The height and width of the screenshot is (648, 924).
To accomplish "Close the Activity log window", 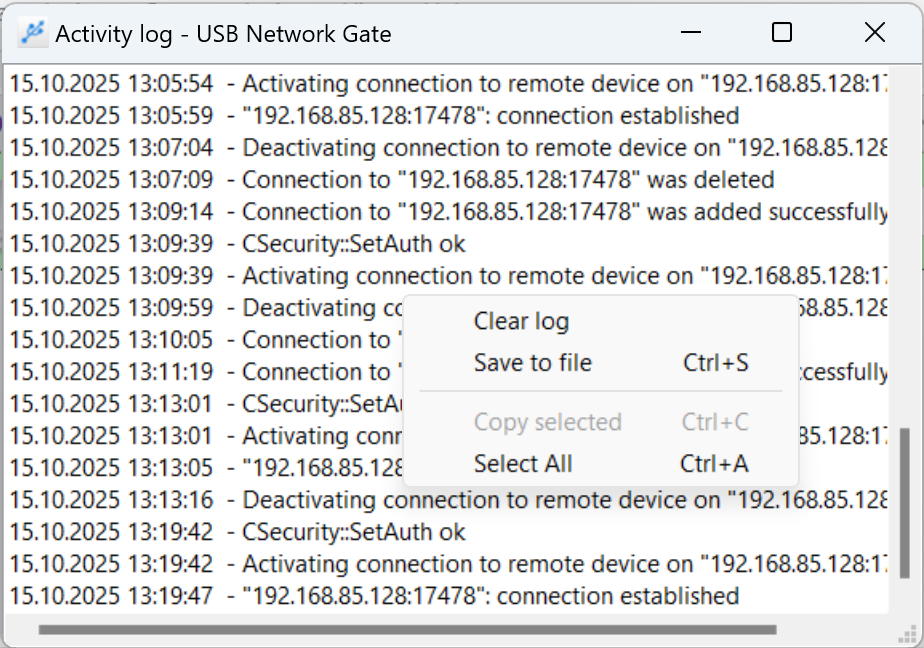I will tap(874, 33).
